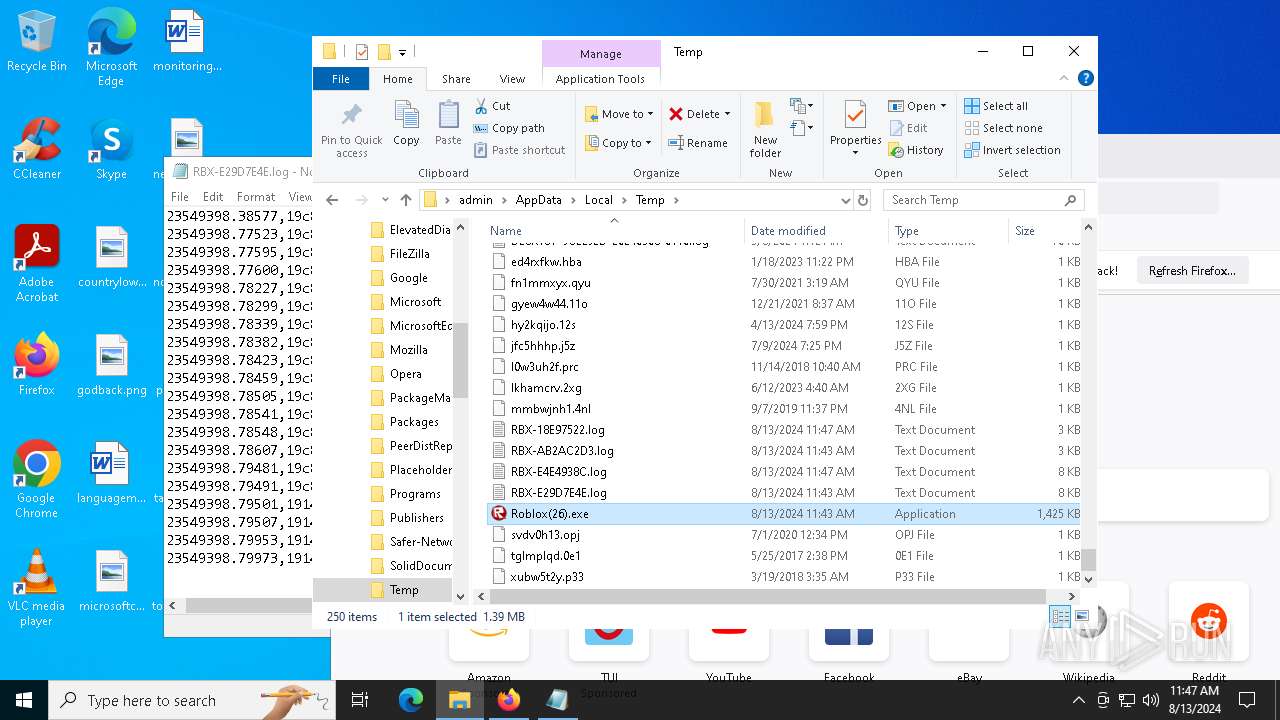1280x720 pixels.
Task: Click the History button
Action: point(916,150)
